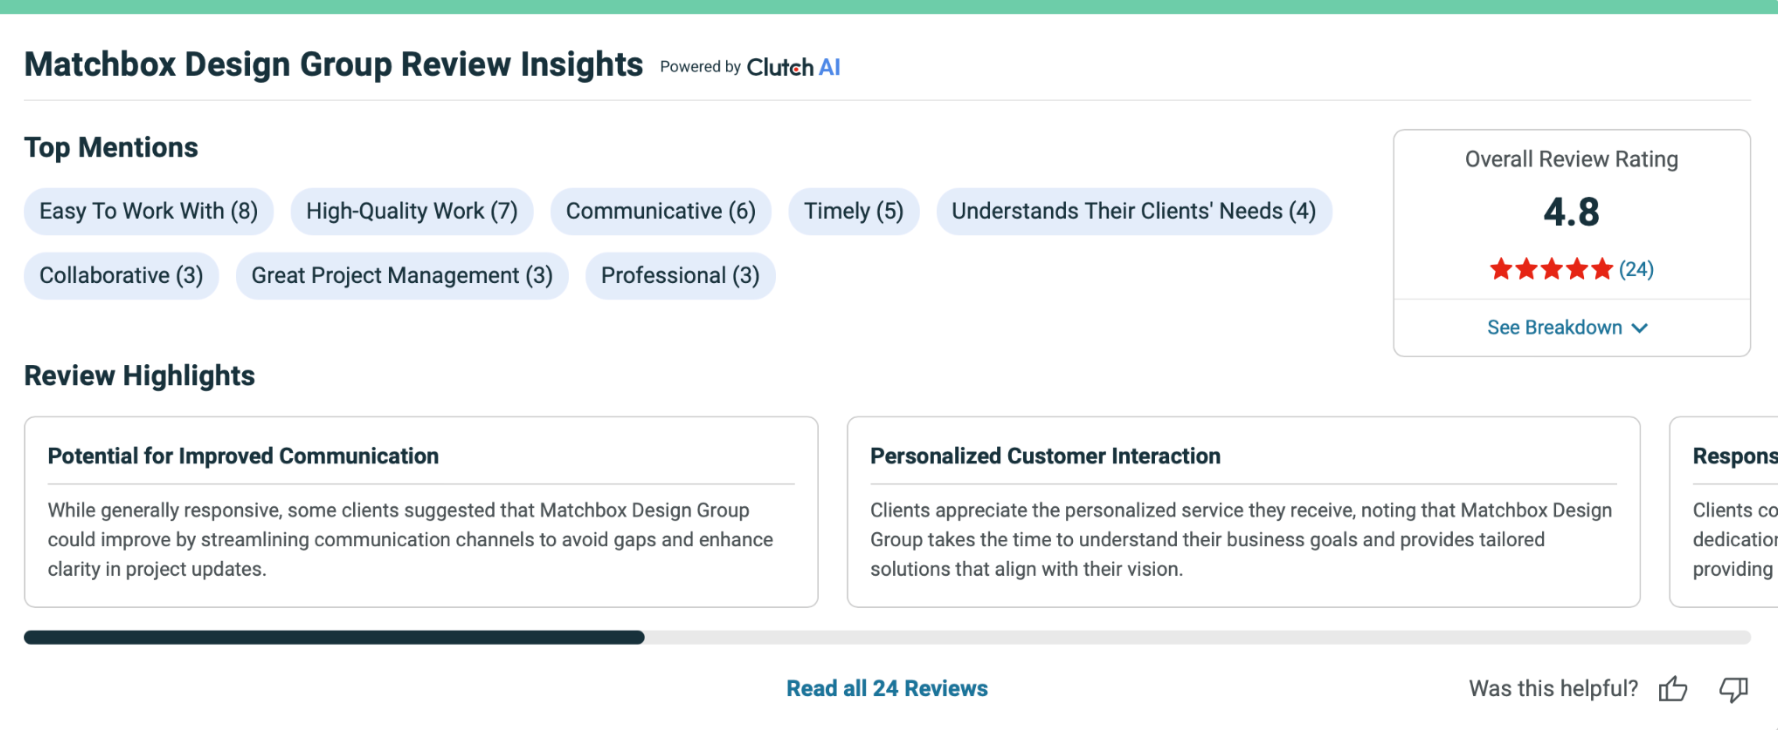Toggle the Communicative (6) mention filter
1778x730 pixels.
click(660, 212)
